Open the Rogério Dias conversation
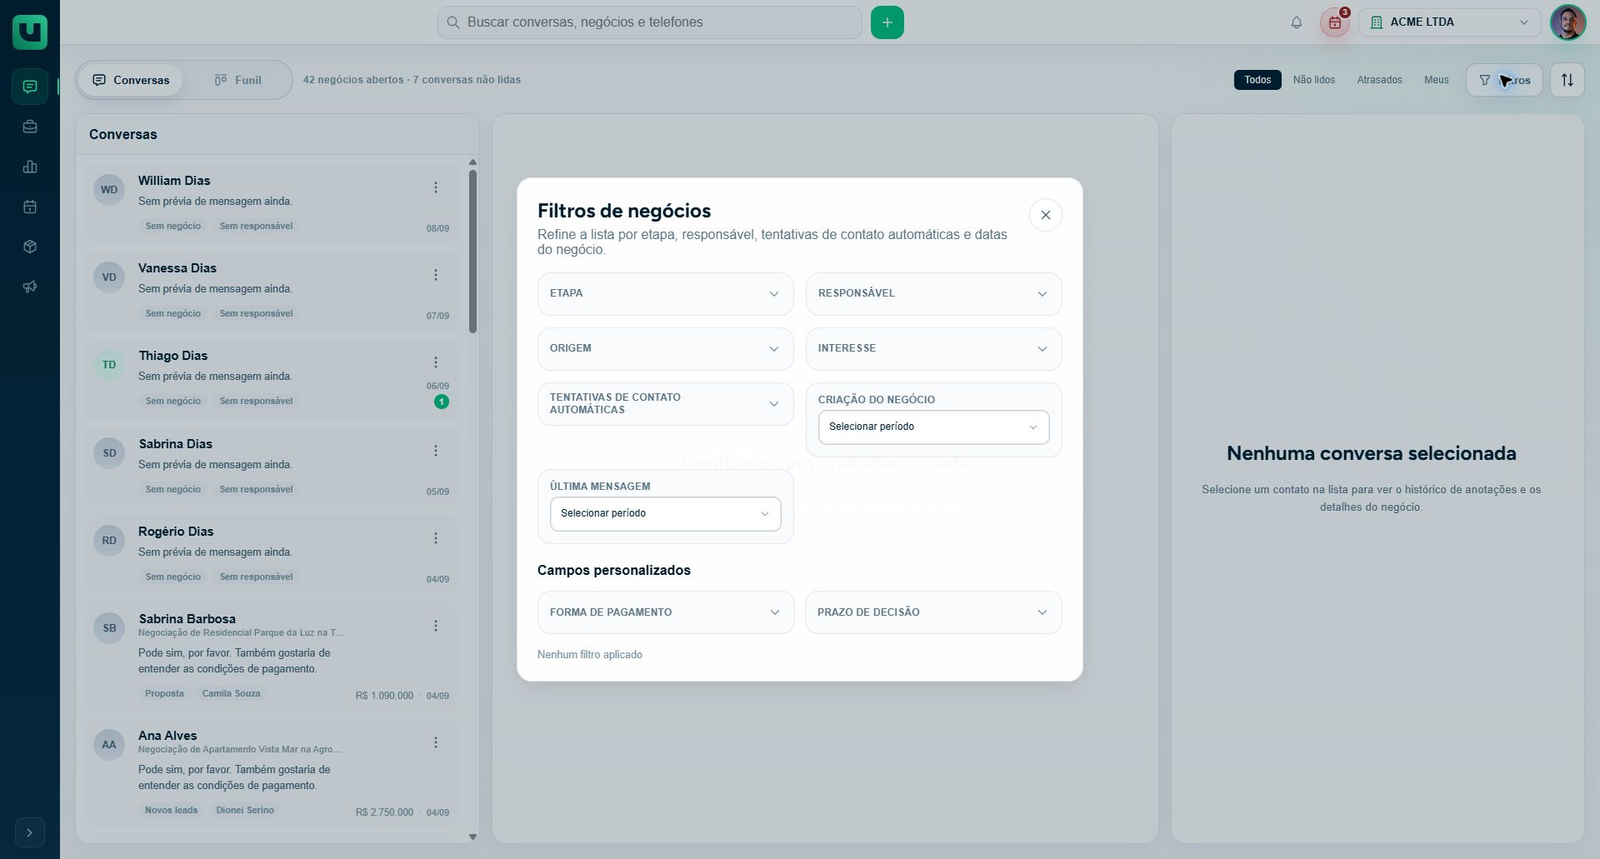 click(272, 553)
